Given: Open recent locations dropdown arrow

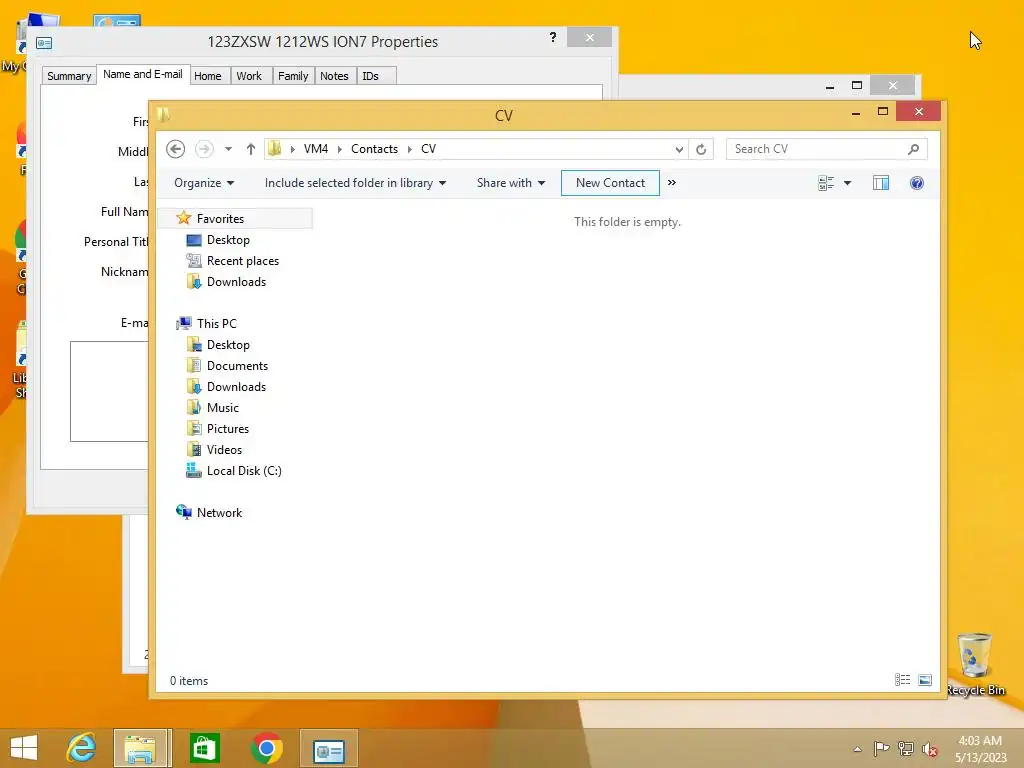Looking at the screenshot, I should point(229,149).
